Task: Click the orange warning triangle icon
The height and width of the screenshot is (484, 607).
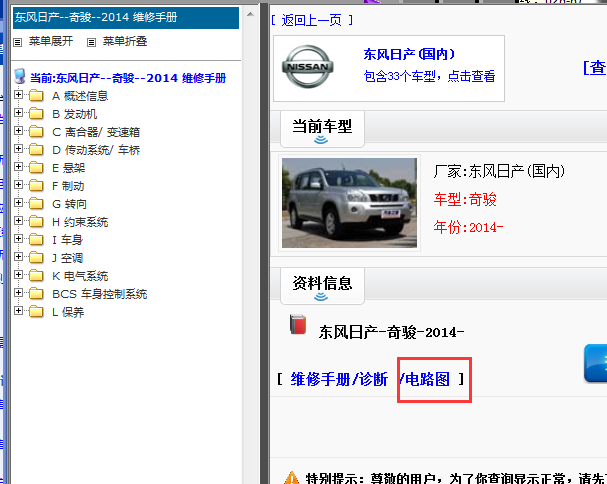Action: (291, 477)
